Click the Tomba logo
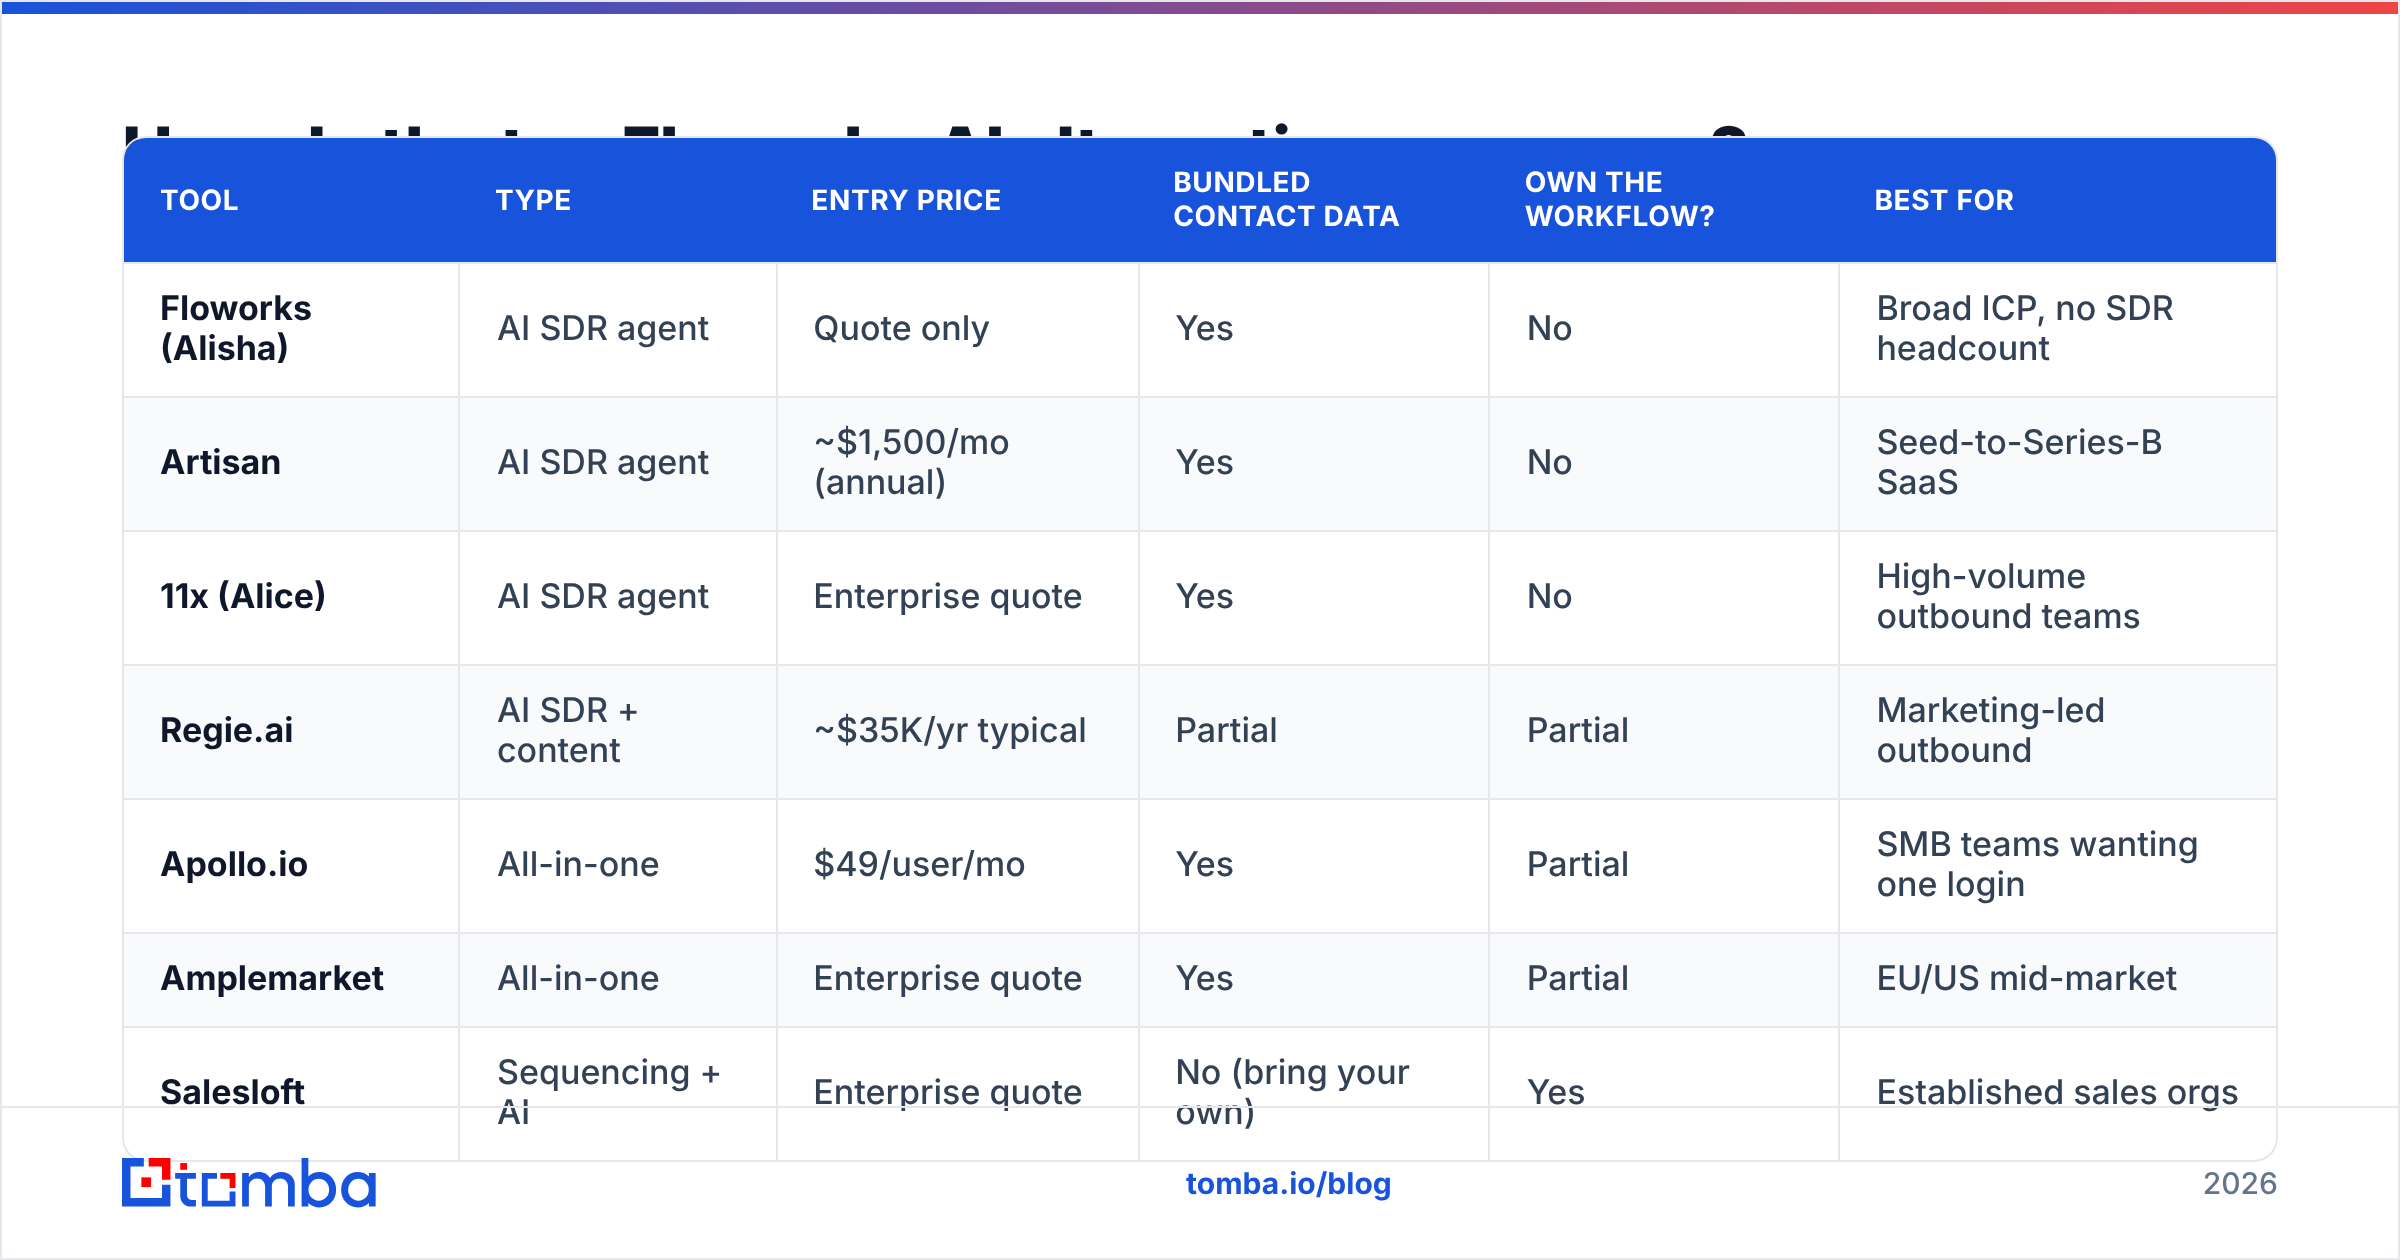This screenshot has height=1260, width=2400. click(249, 1184)
